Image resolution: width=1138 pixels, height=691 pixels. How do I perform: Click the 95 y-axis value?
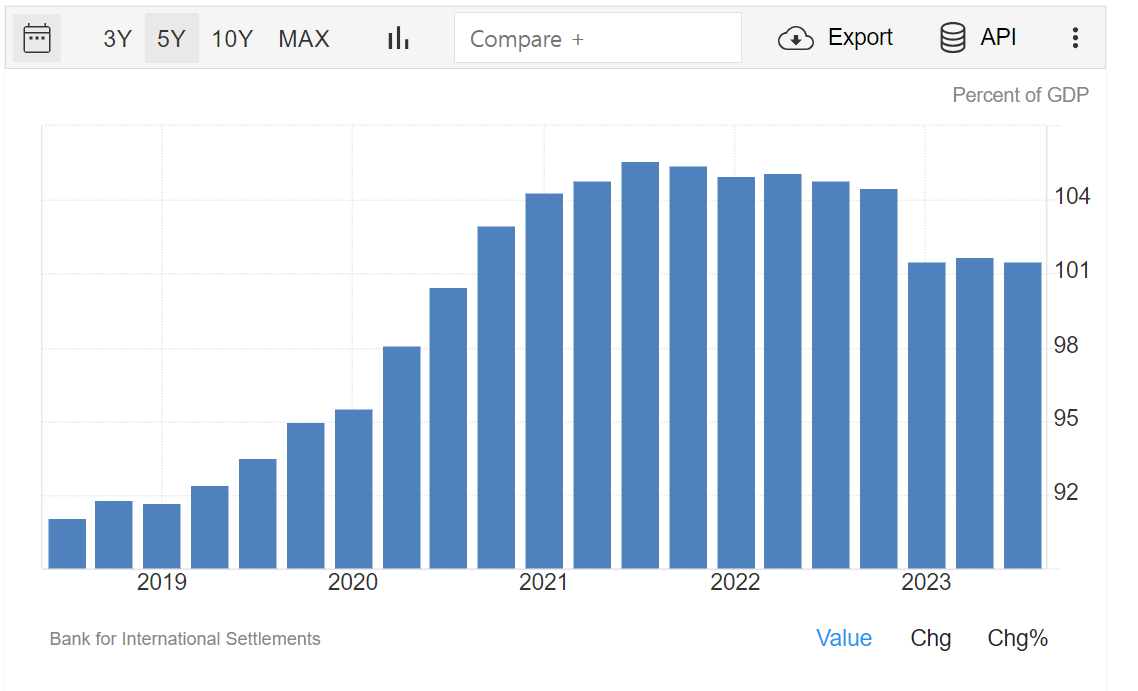click(1066, 418)
